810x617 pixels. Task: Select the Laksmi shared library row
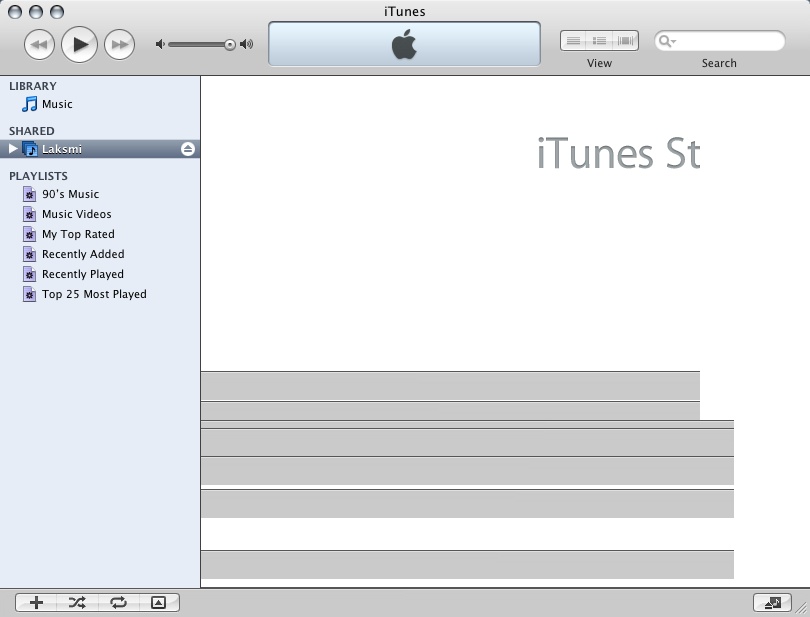click(100, 149)
